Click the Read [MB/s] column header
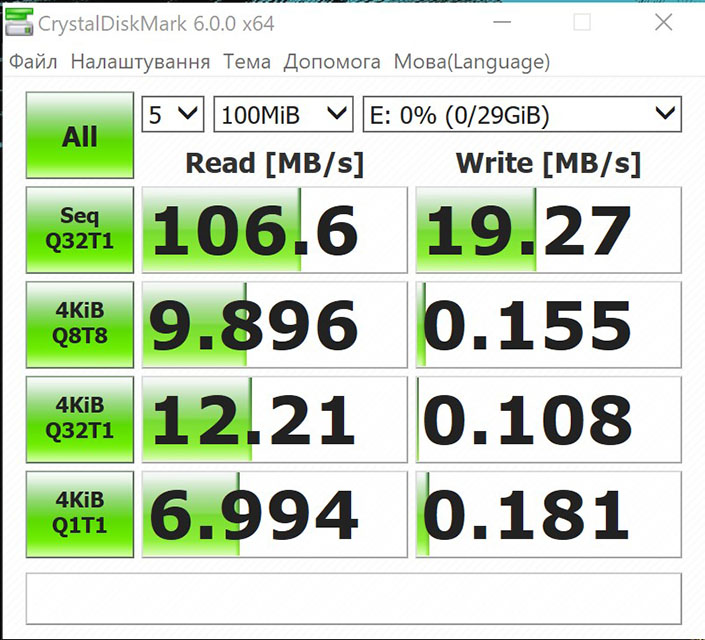 [x=274, y=164]
